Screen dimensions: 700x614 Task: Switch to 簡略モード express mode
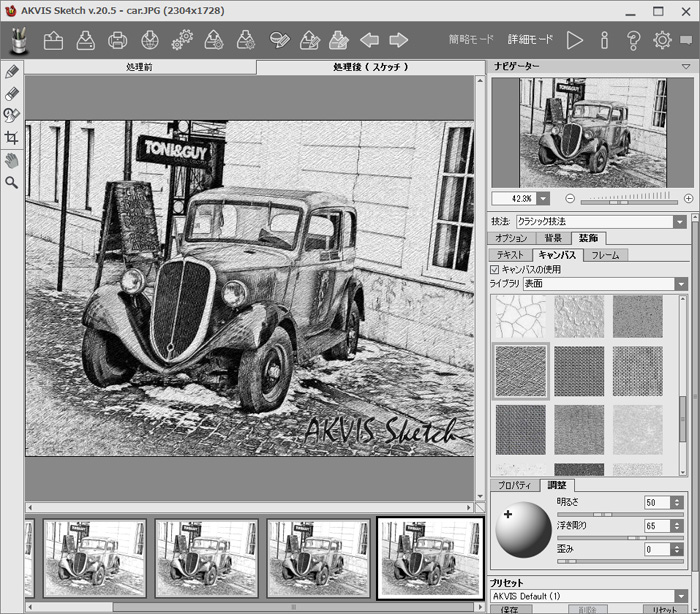coord(471,40)
